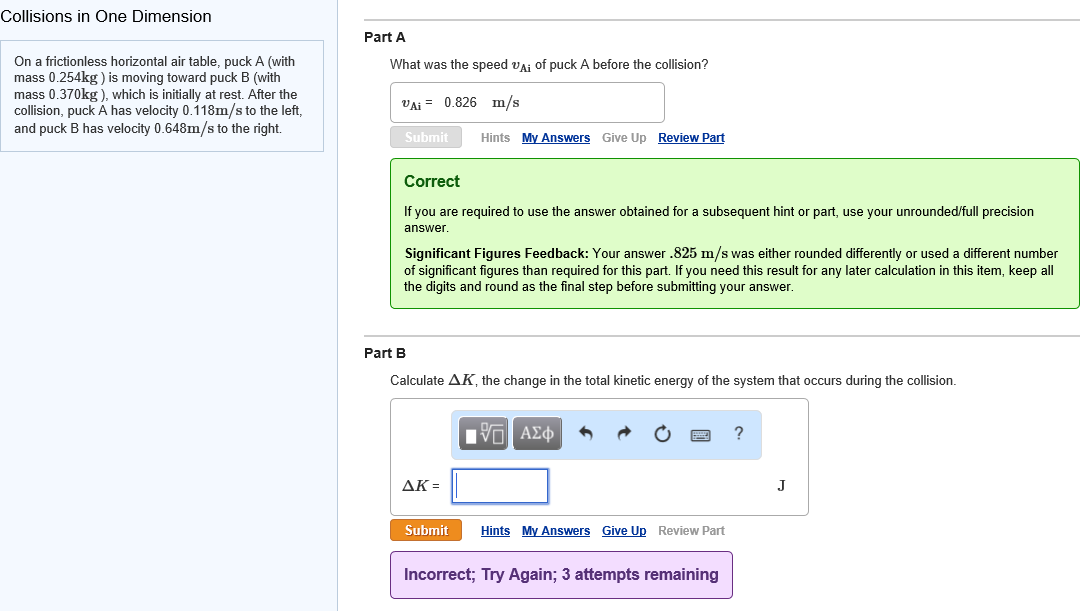Click the disabled Part A Submit button

pyautogui.click(x=426, y=137)
